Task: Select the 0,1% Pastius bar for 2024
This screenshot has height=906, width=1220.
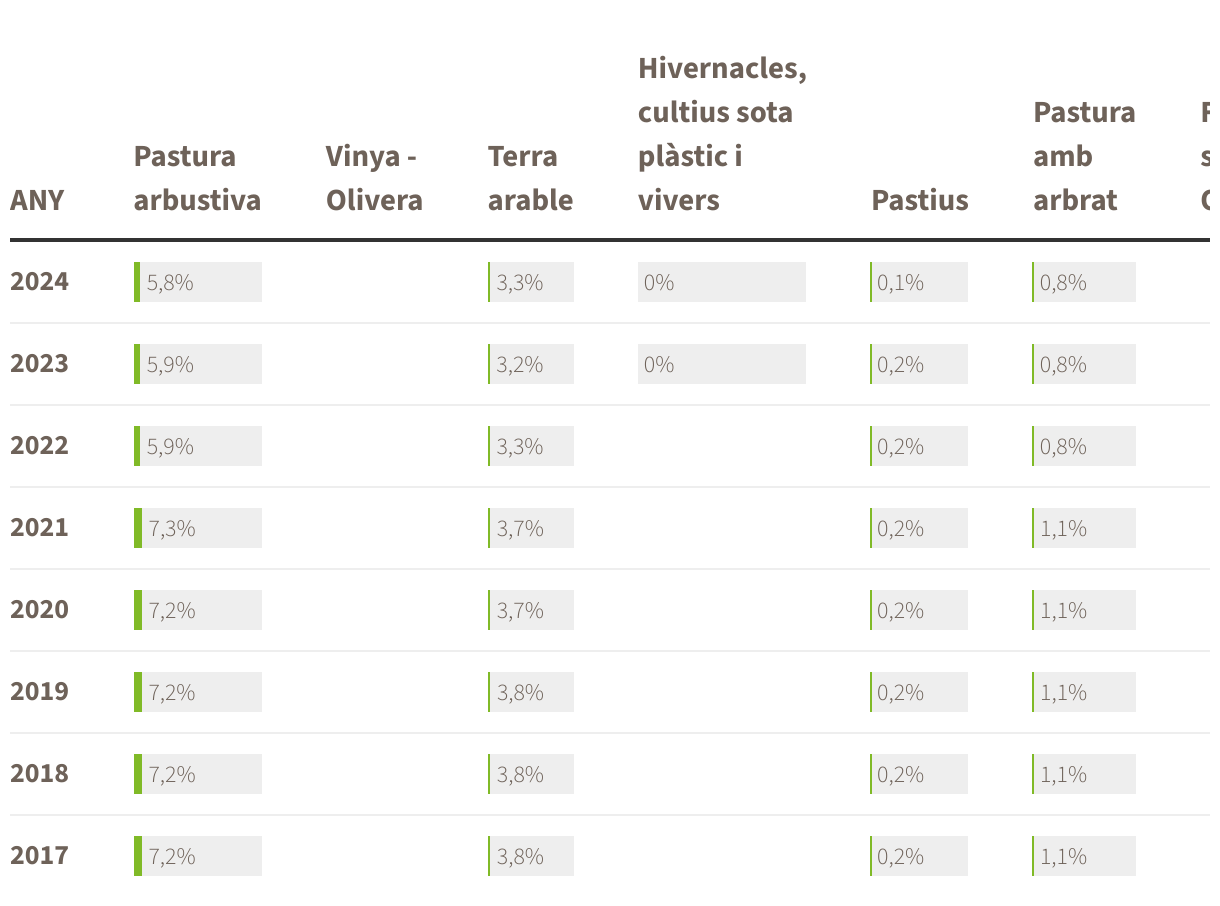Action: (919, 282)
